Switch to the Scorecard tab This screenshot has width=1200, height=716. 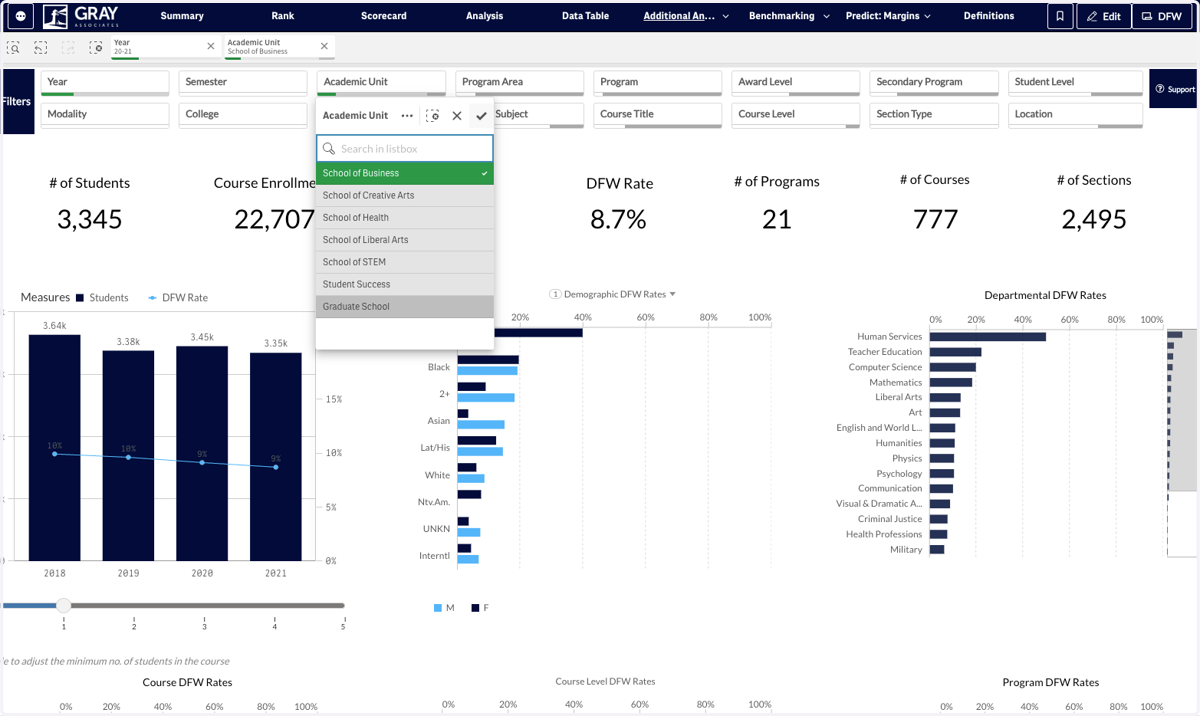384,16
